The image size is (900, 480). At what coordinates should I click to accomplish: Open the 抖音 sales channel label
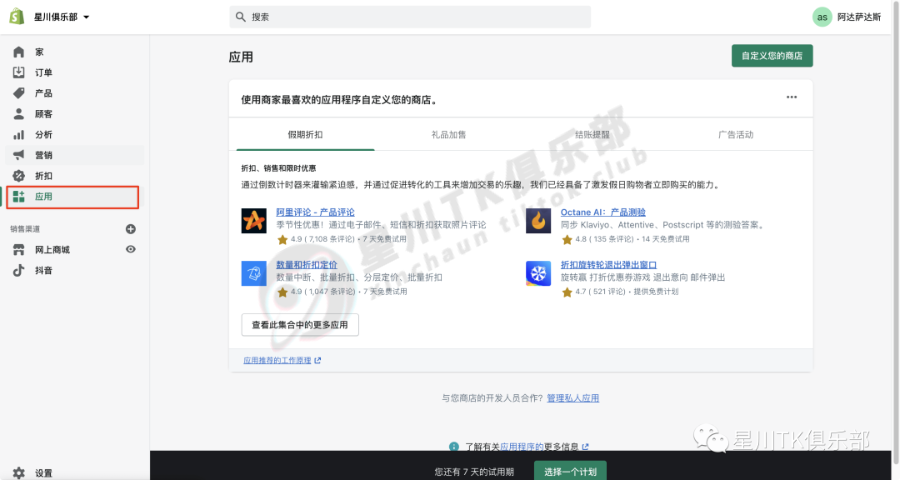[x=44, y=270]
